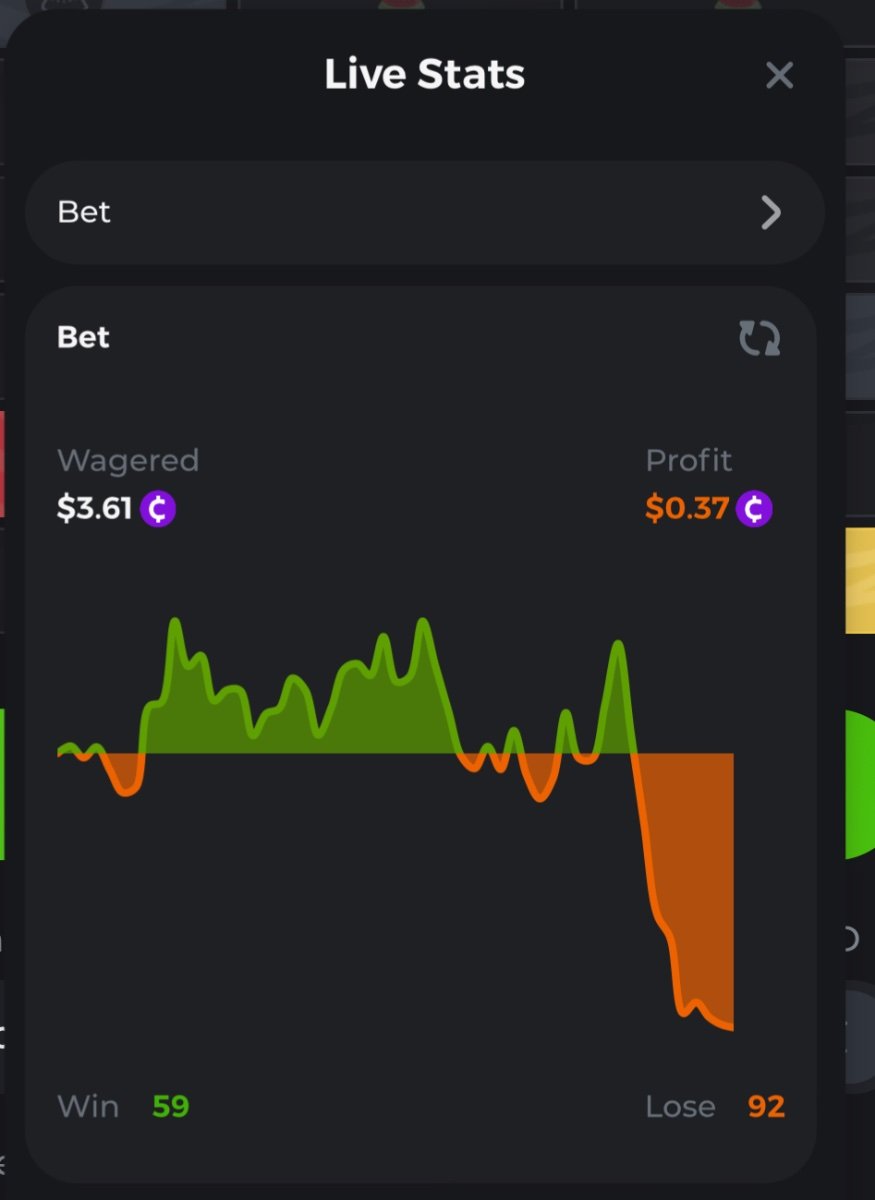This screenshot has height=1200, width=875.
Task: Expand the Bet selector chevron arrow
Action: pyautogui.click(x=770, y=212)
